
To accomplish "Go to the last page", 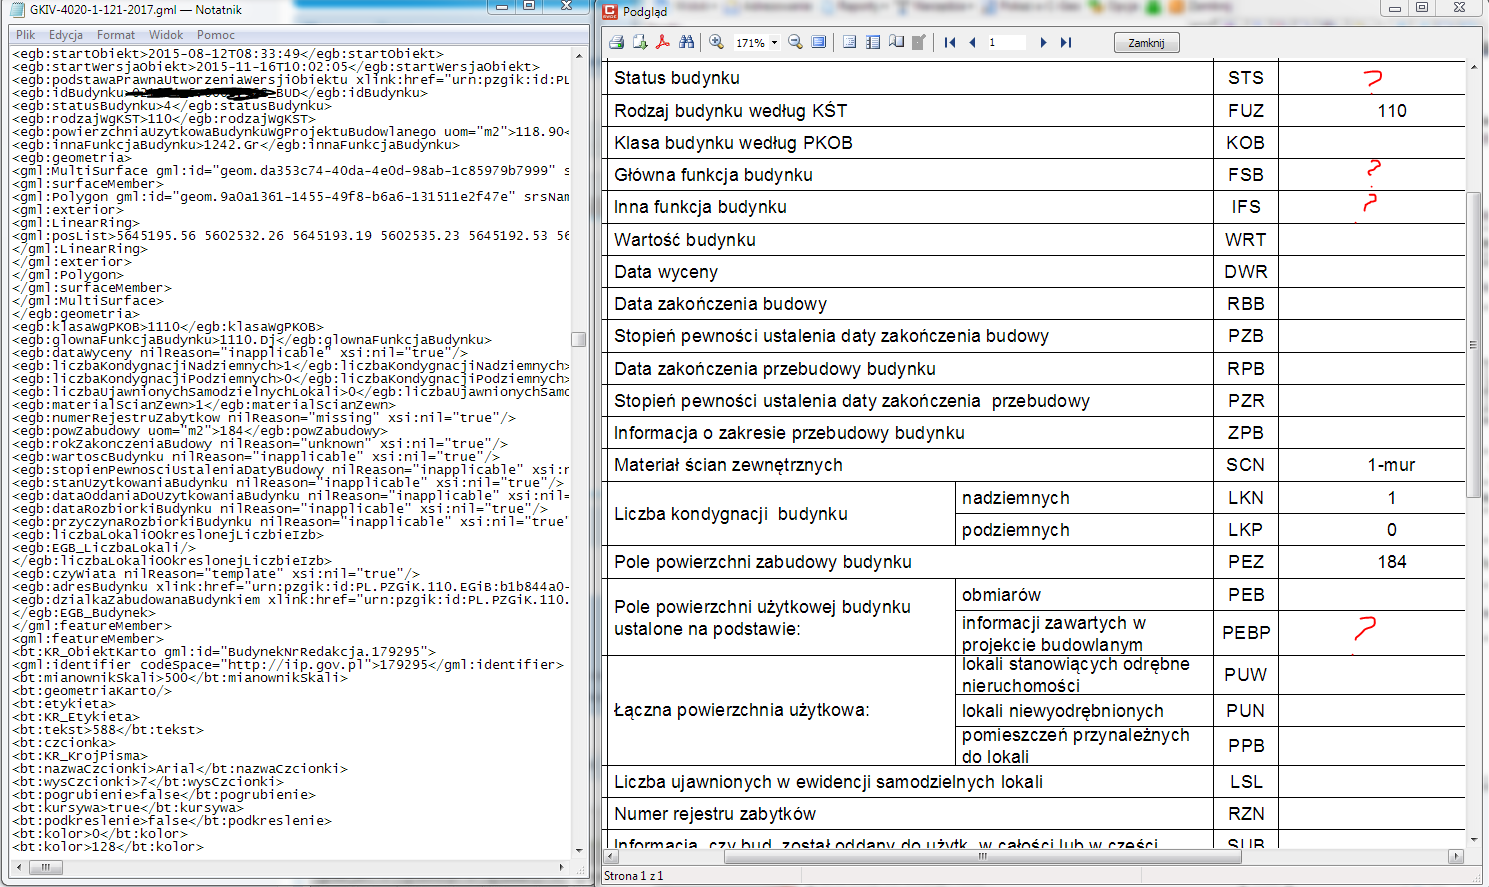I will (x=1066, y=42).
